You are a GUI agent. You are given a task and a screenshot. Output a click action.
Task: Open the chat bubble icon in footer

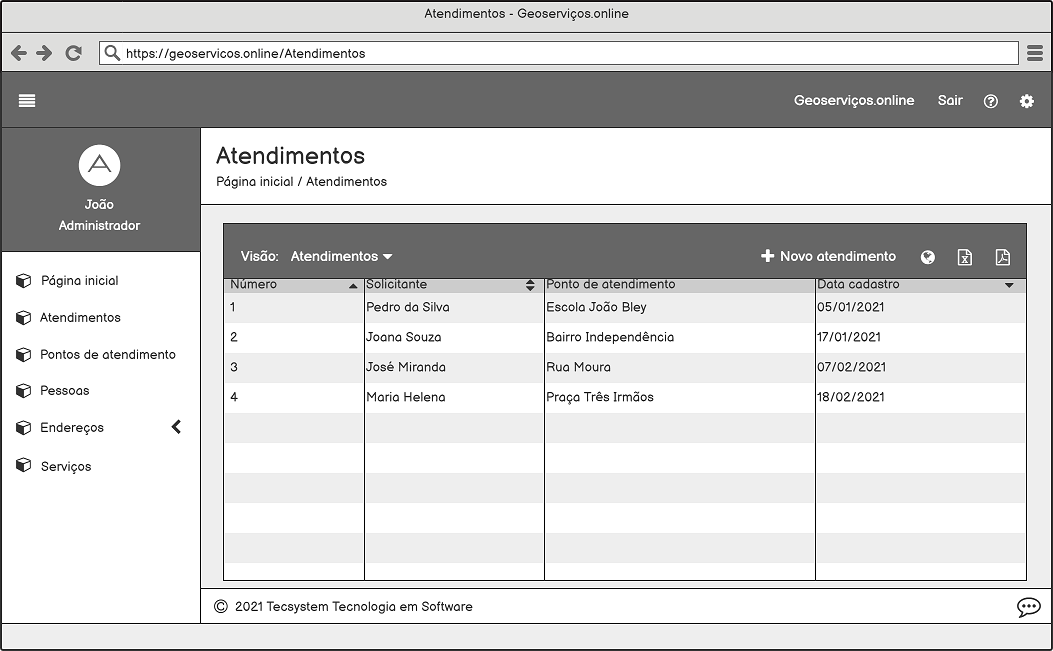(x=1028, y=607)
